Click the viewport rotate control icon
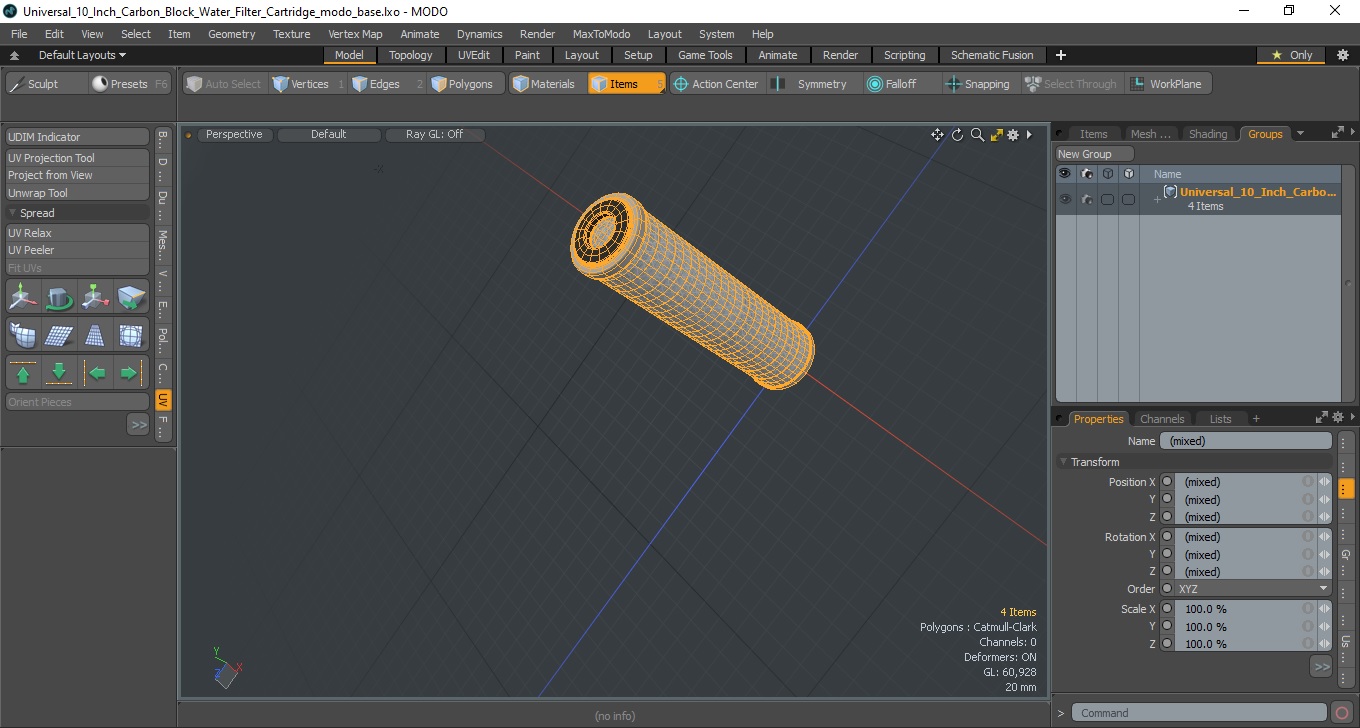 coord(957,135)
